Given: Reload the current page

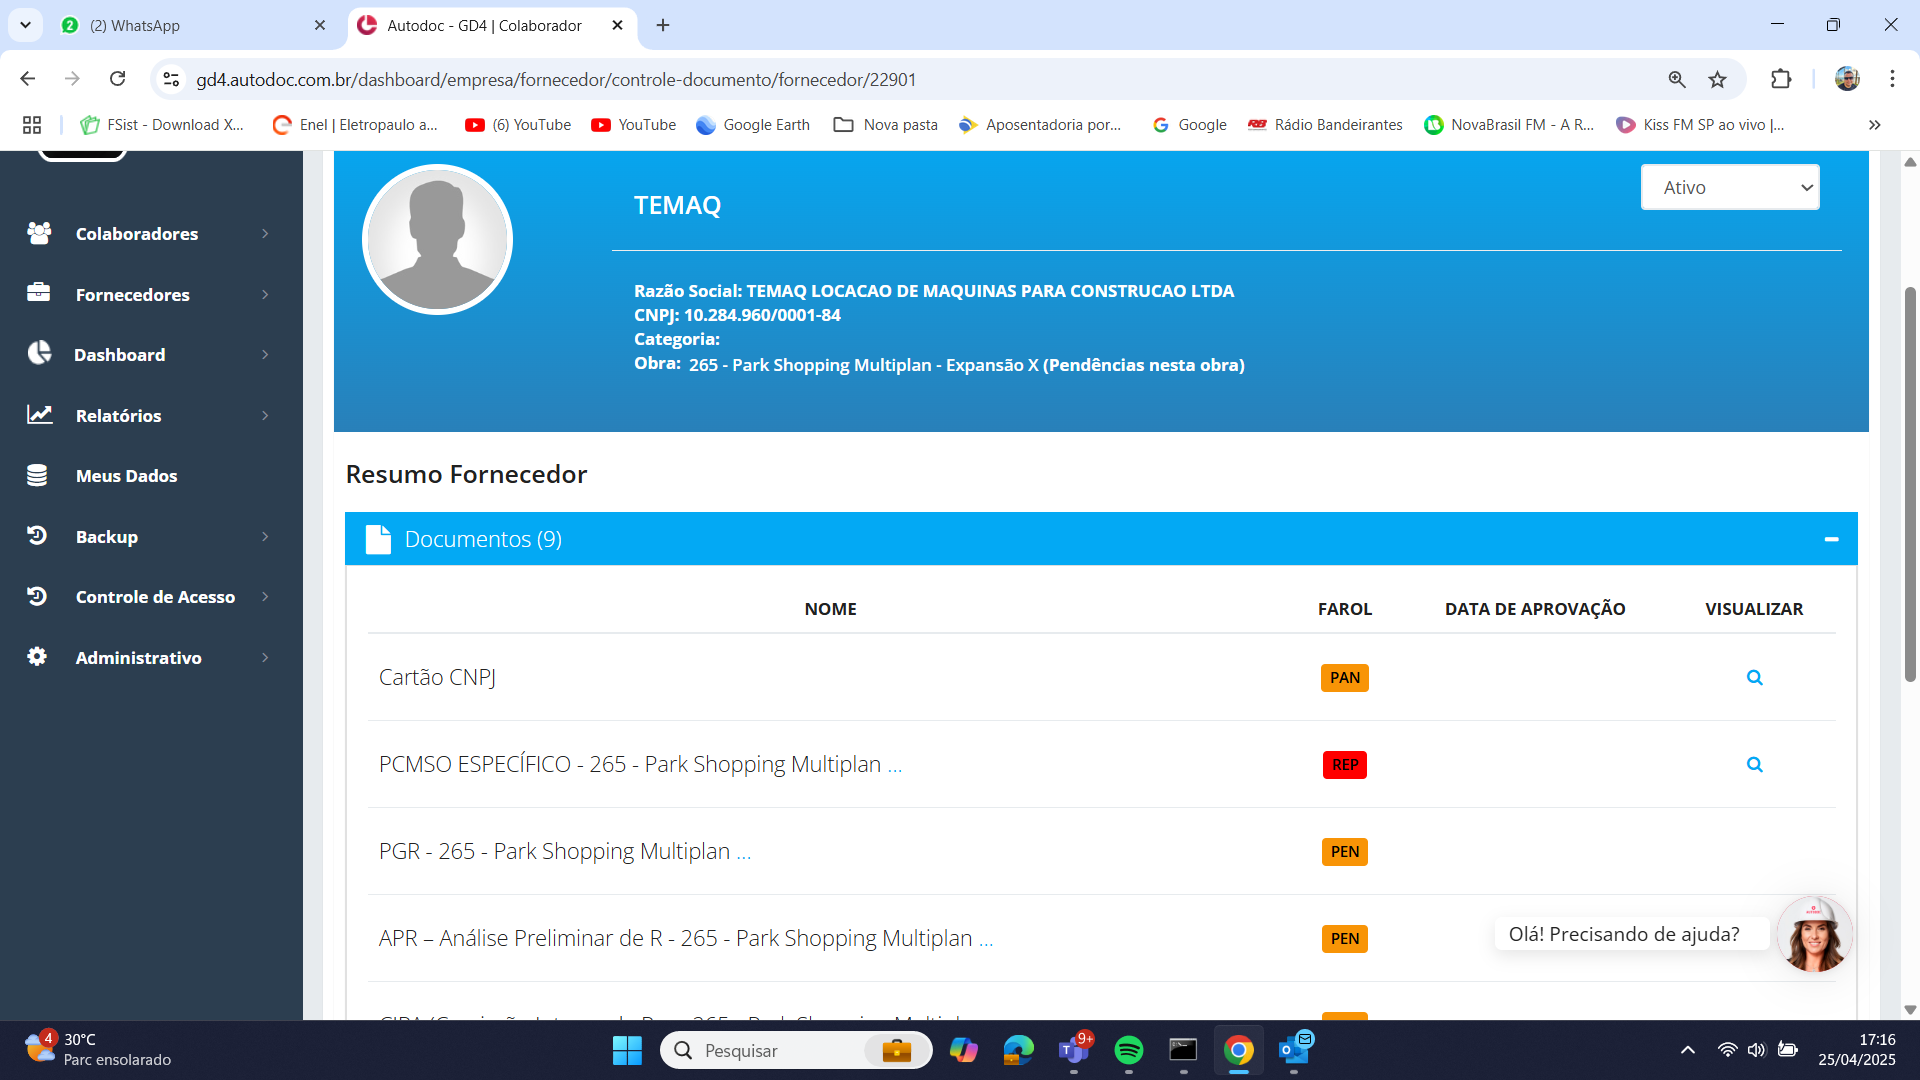Looking at the screenshot, I should click(118, 79).
